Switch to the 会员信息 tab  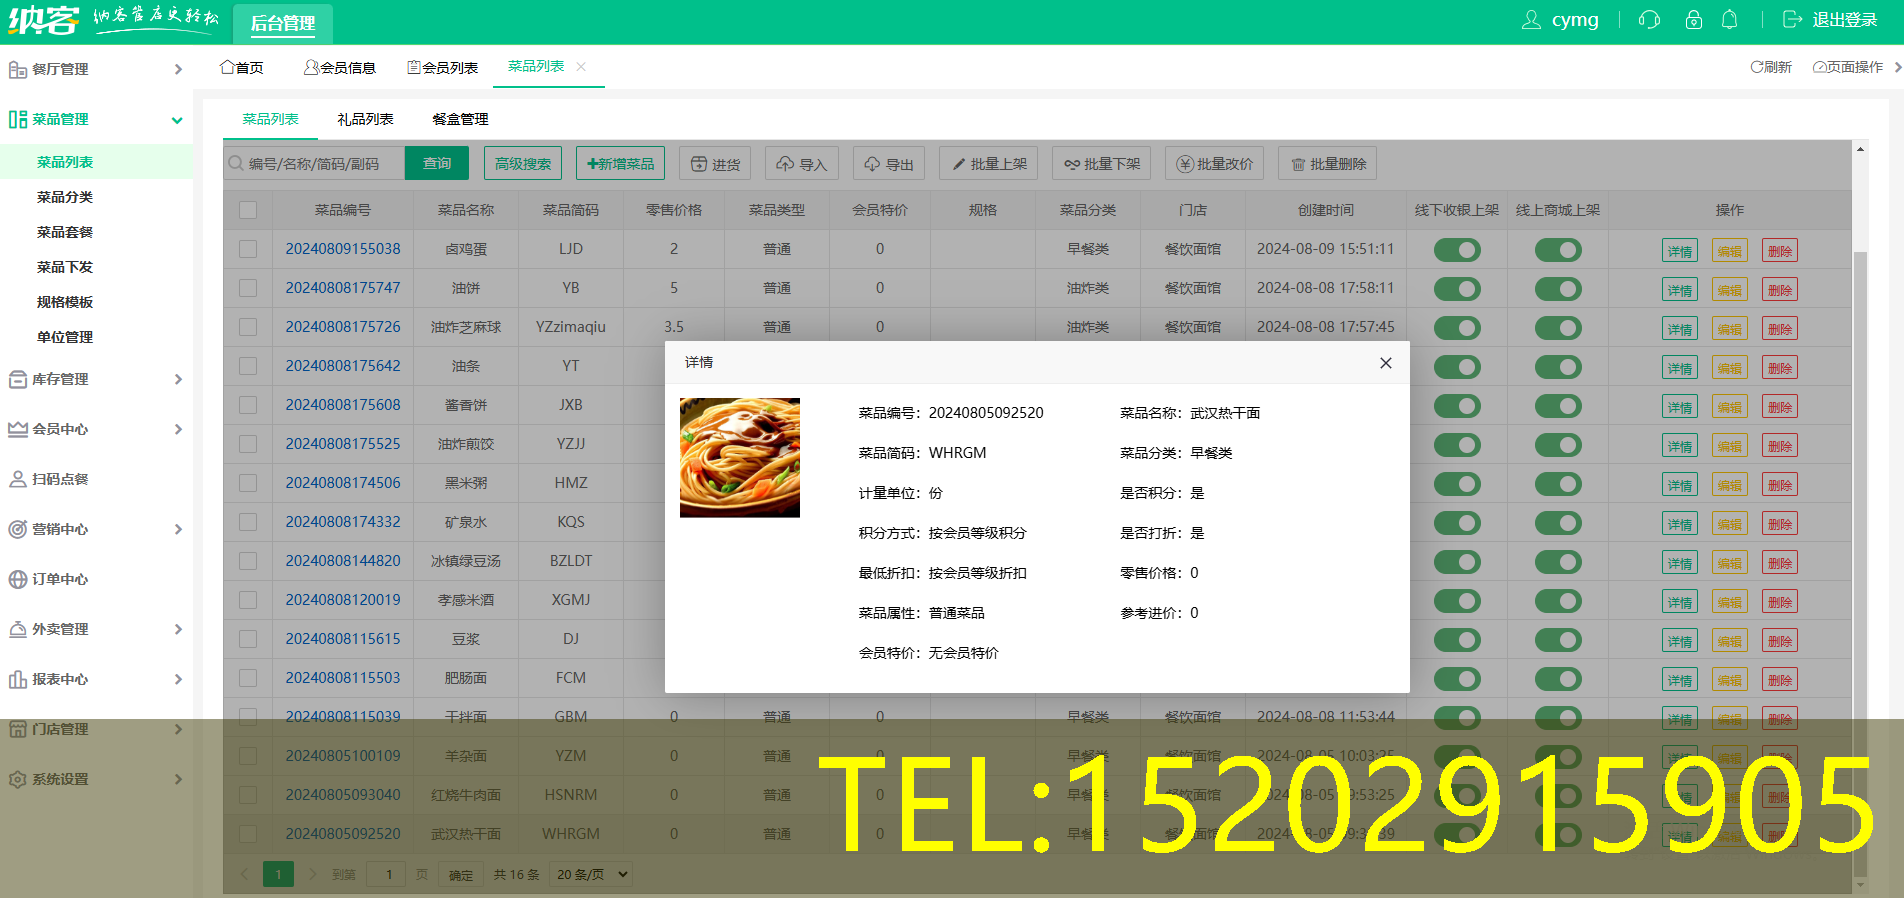[x=340, y=67]
